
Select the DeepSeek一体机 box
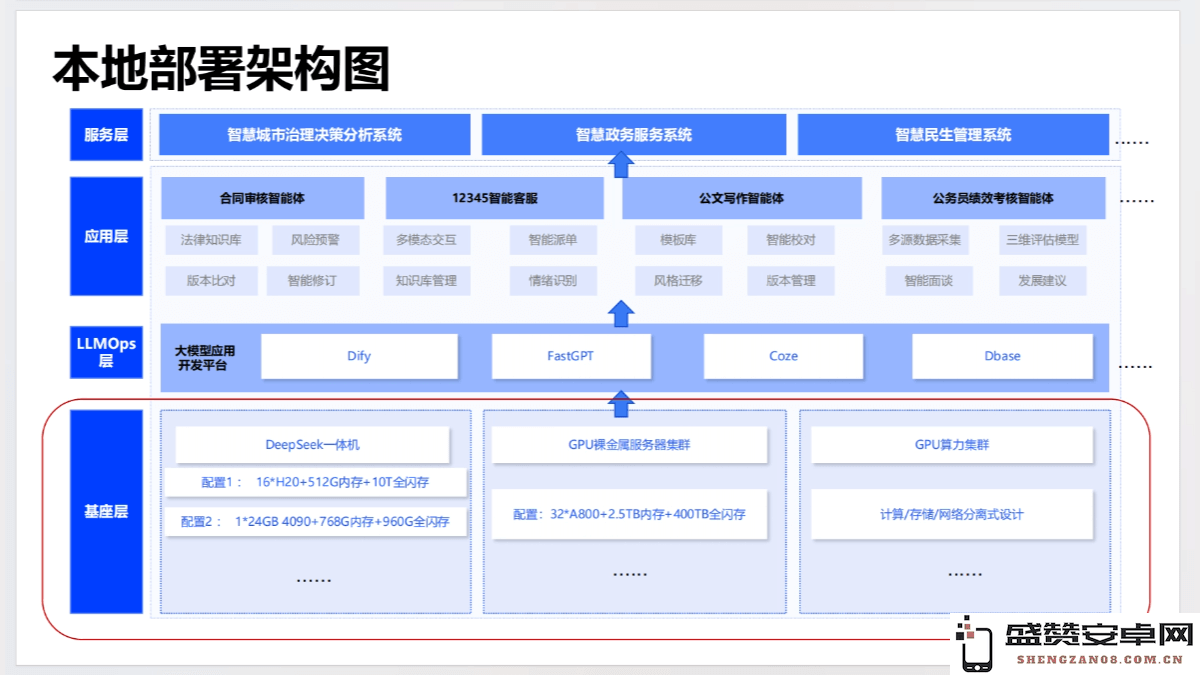(x=312, y=445)
